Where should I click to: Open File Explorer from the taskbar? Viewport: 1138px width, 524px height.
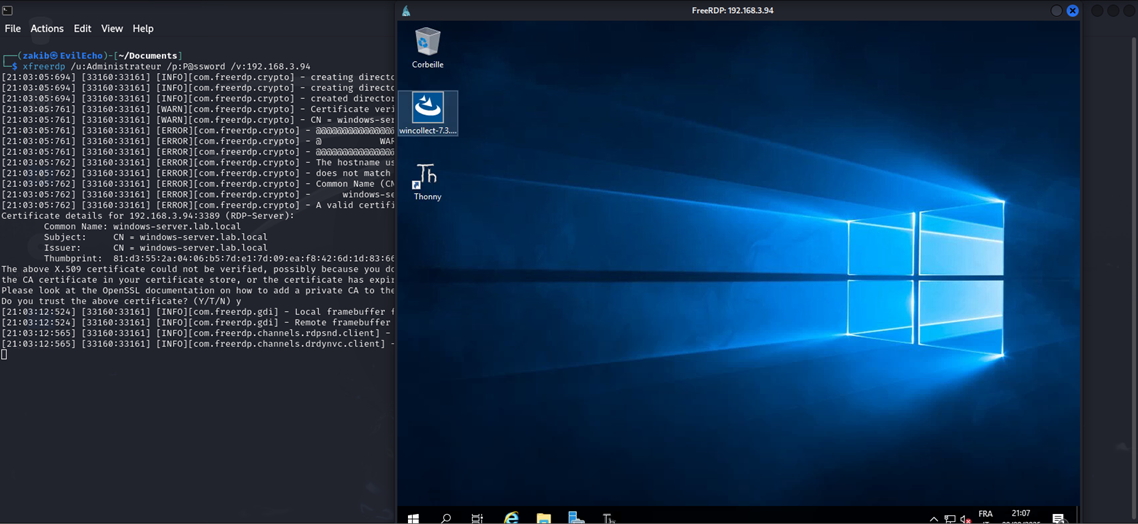(544, 518)
